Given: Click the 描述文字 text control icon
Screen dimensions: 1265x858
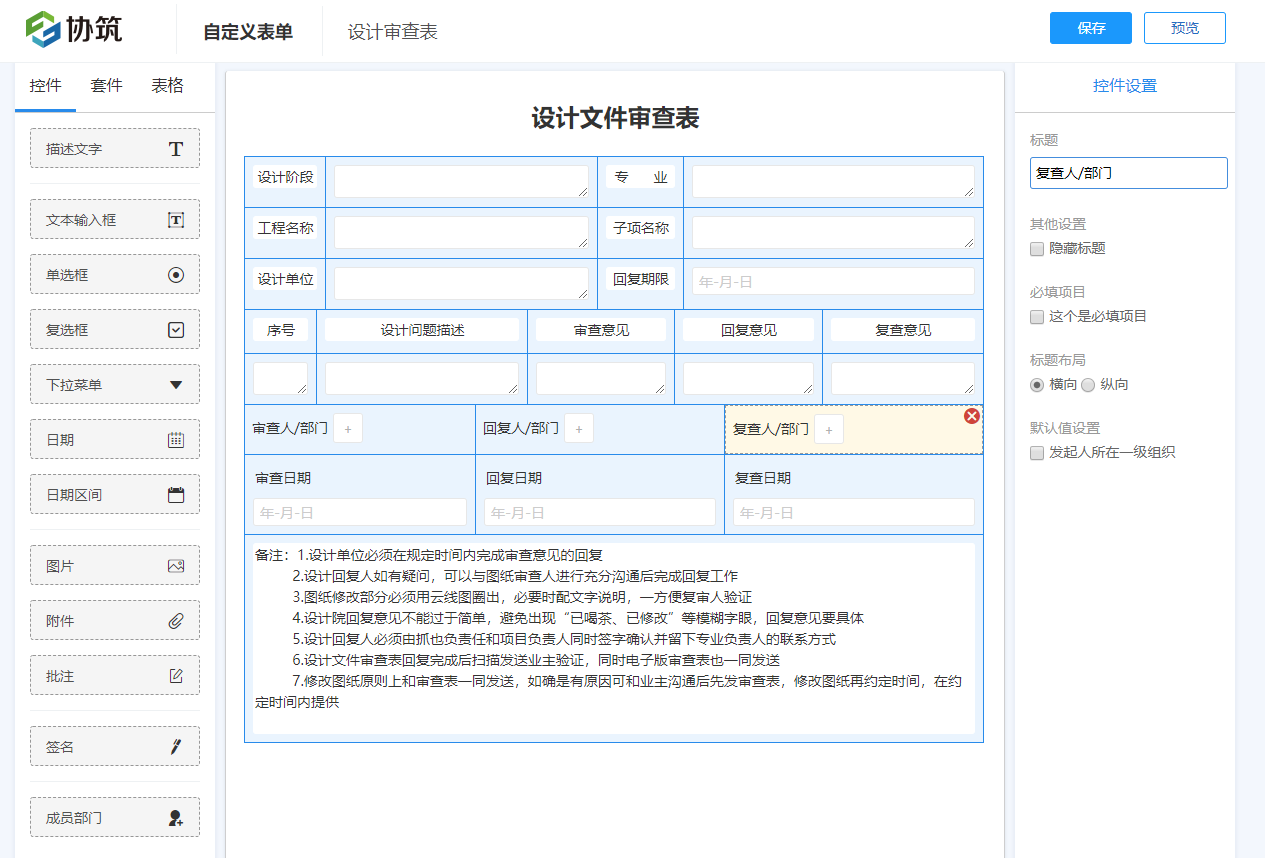Looking at the screenshot, I should [x=176, y=149].
